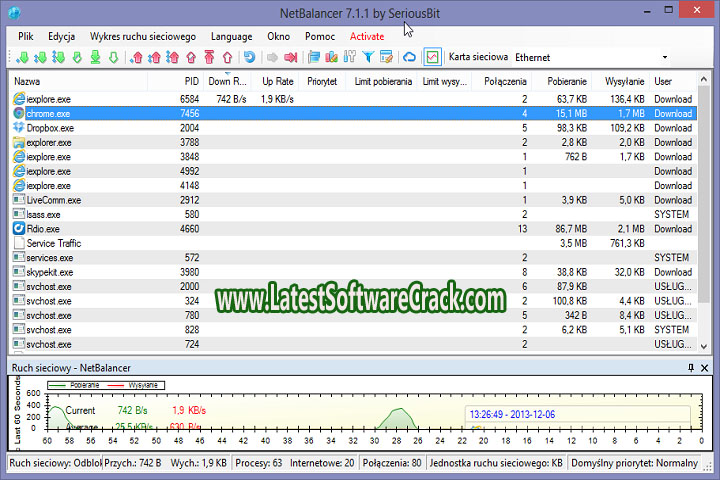The image size is (720, 480).
Task: Select the services.exe process row
Action: [x=354, y=258]
